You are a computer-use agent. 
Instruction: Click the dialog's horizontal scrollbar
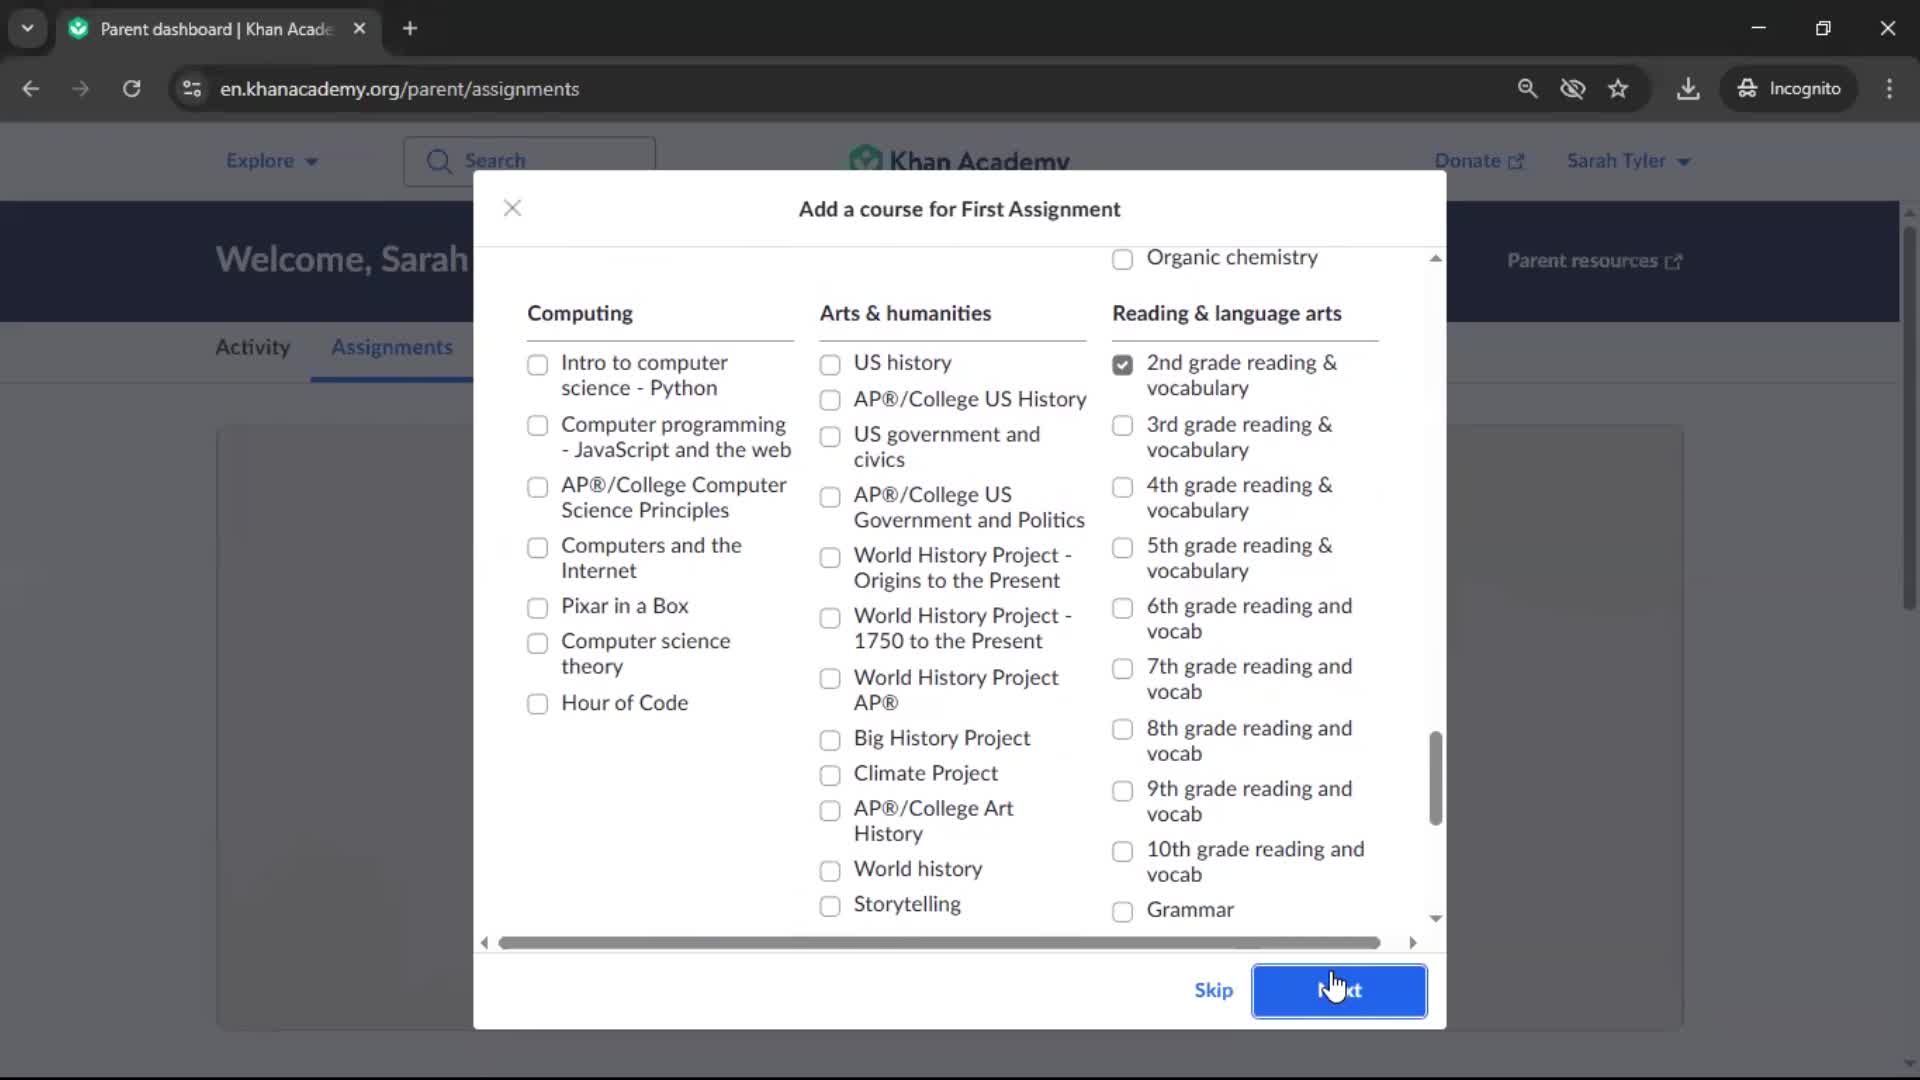tap(938, 943)
